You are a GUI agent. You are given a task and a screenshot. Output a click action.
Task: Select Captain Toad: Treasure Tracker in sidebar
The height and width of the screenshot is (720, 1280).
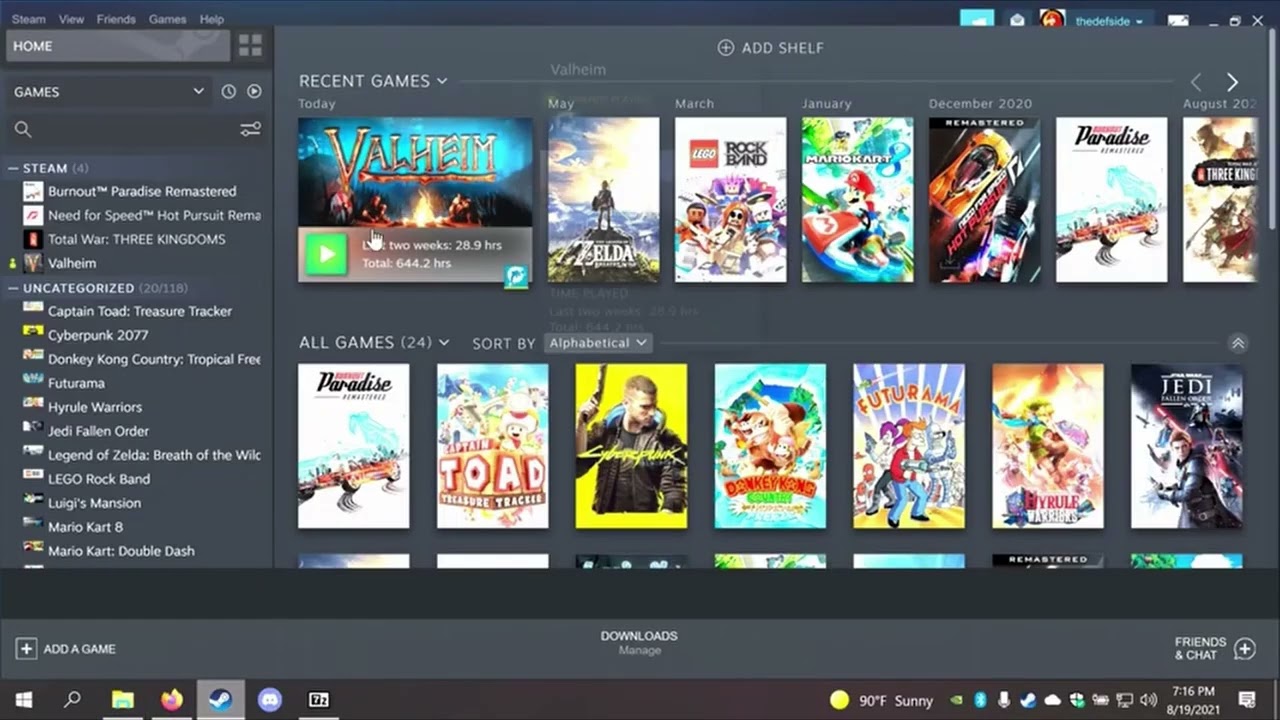pos(141,311)
